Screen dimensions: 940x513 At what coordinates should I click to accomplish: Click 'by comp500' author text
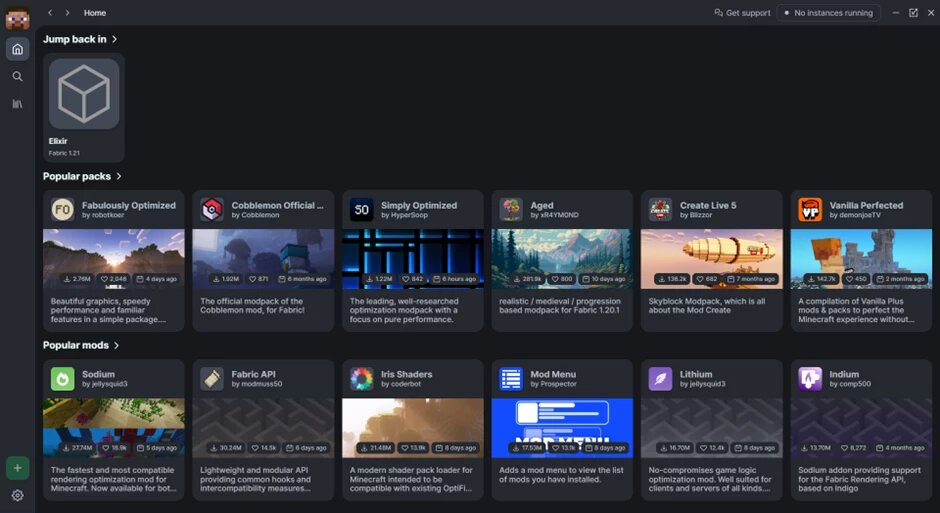850,384
